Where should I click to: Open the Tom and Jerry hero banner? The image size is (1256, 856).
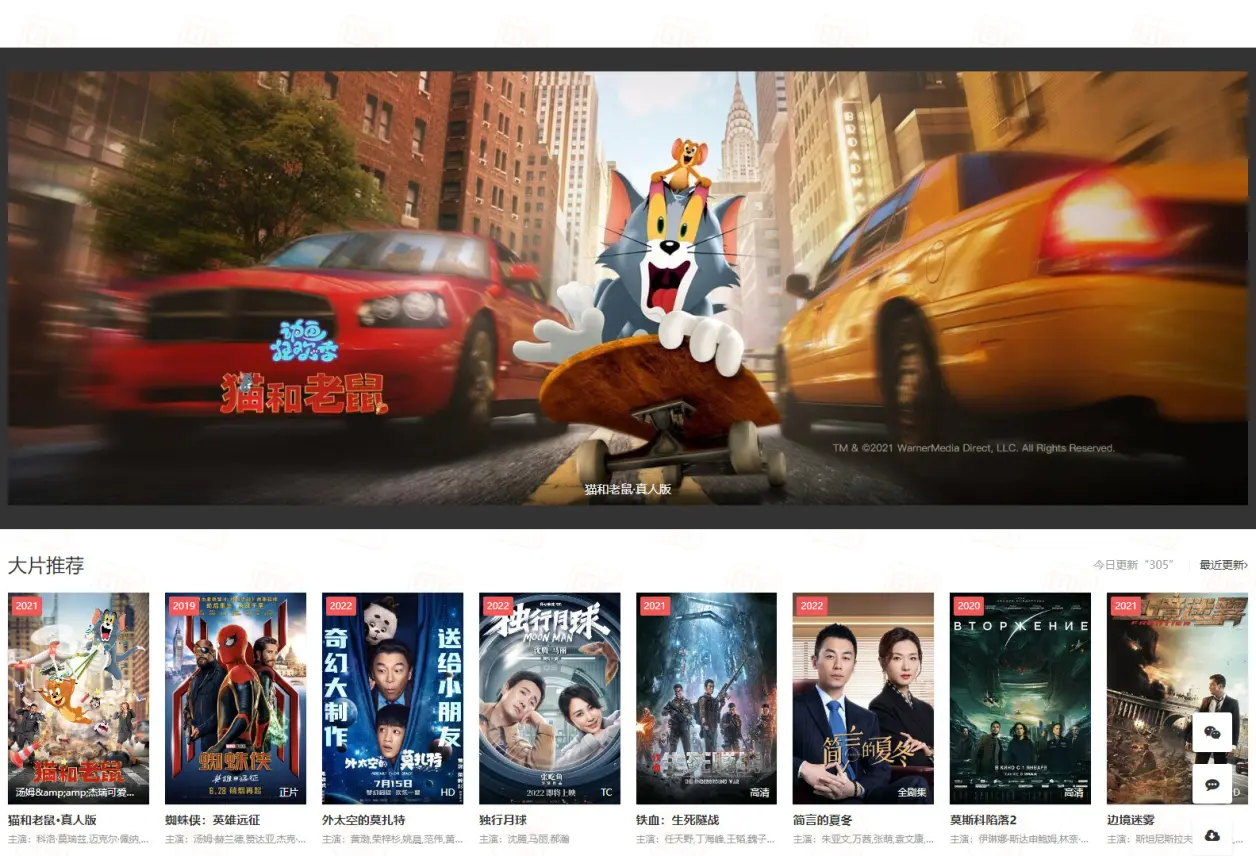[628, 288]
